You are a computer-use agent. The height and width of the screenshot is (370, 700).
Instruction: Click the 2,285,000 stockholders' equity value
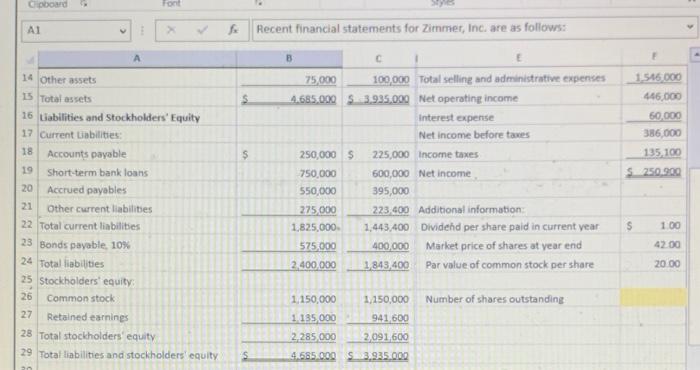tap(314, 337)
